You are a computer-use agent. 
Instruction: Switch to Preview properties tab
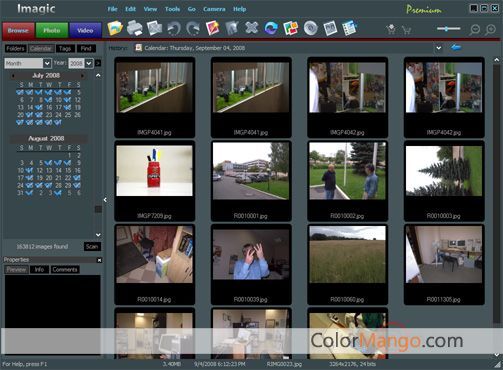pos(16,270)
